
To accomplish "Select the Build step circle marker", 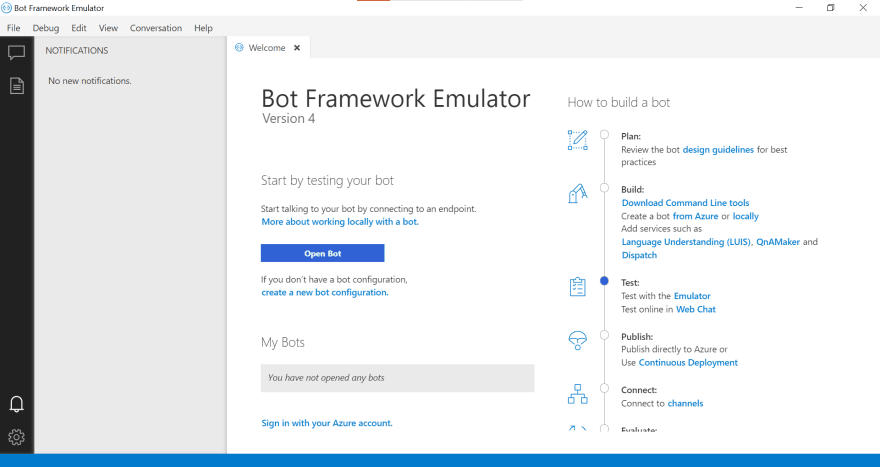I will (604, 188).
